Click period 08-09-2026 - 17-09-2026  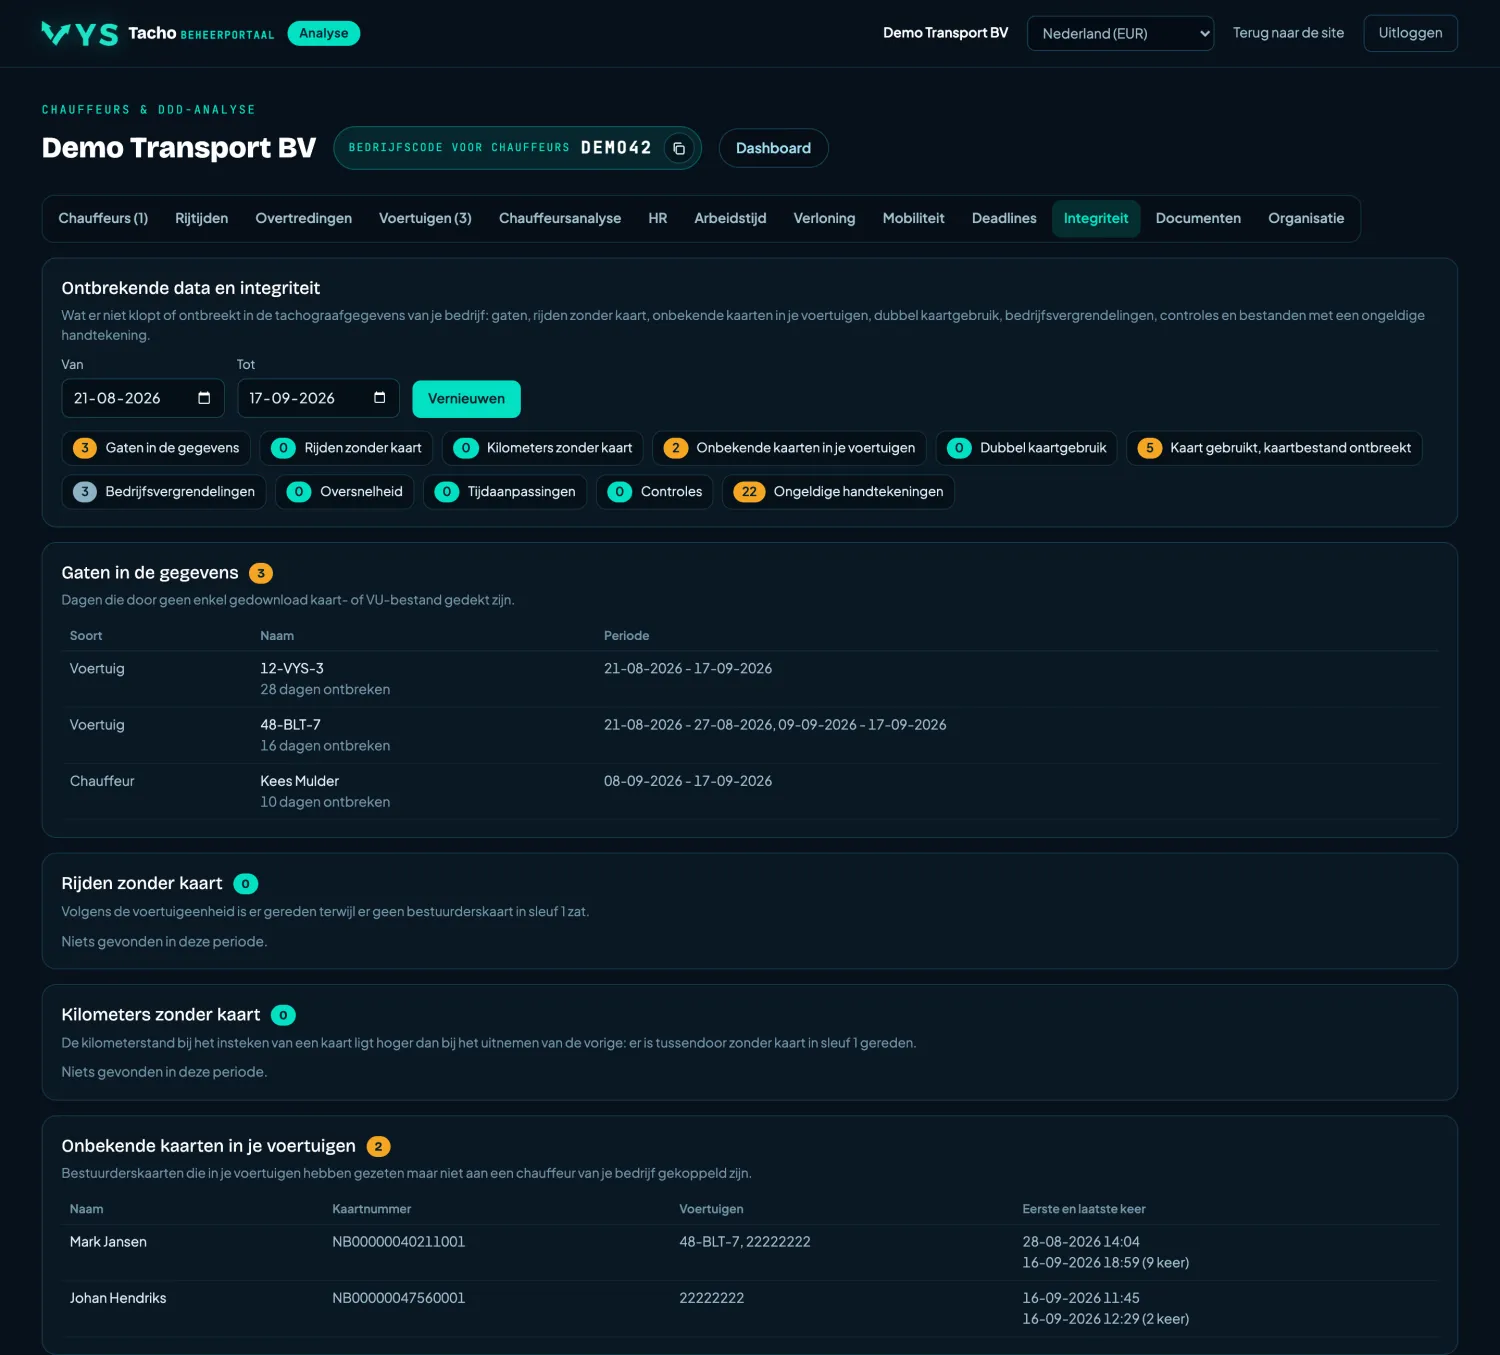point(688,781)
